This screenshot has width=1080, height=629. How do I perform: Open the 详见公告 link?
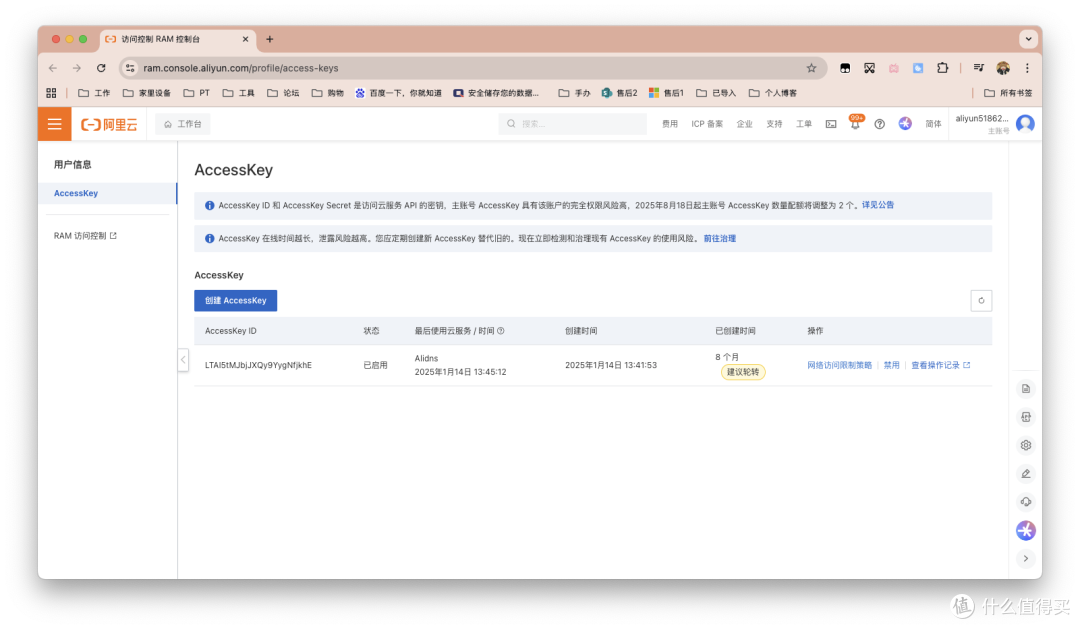[x=878, y=205]
